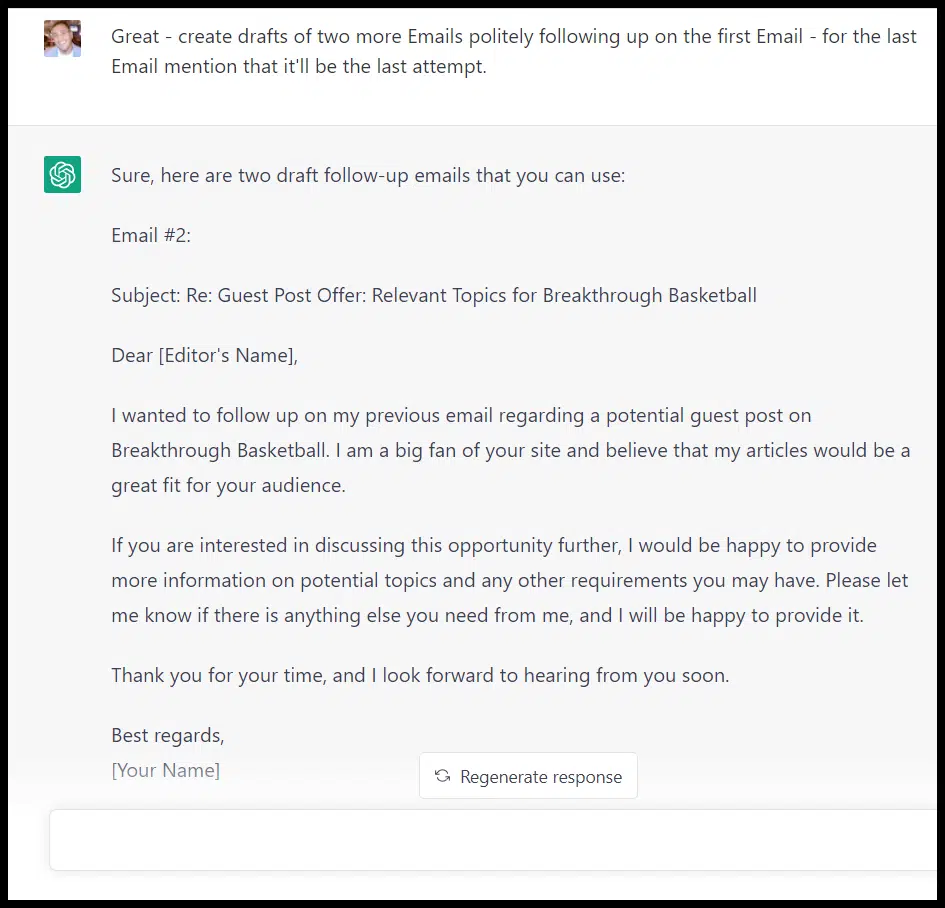
Task: Open the user's profile by clicking their photo
Action: pos(62,37)
